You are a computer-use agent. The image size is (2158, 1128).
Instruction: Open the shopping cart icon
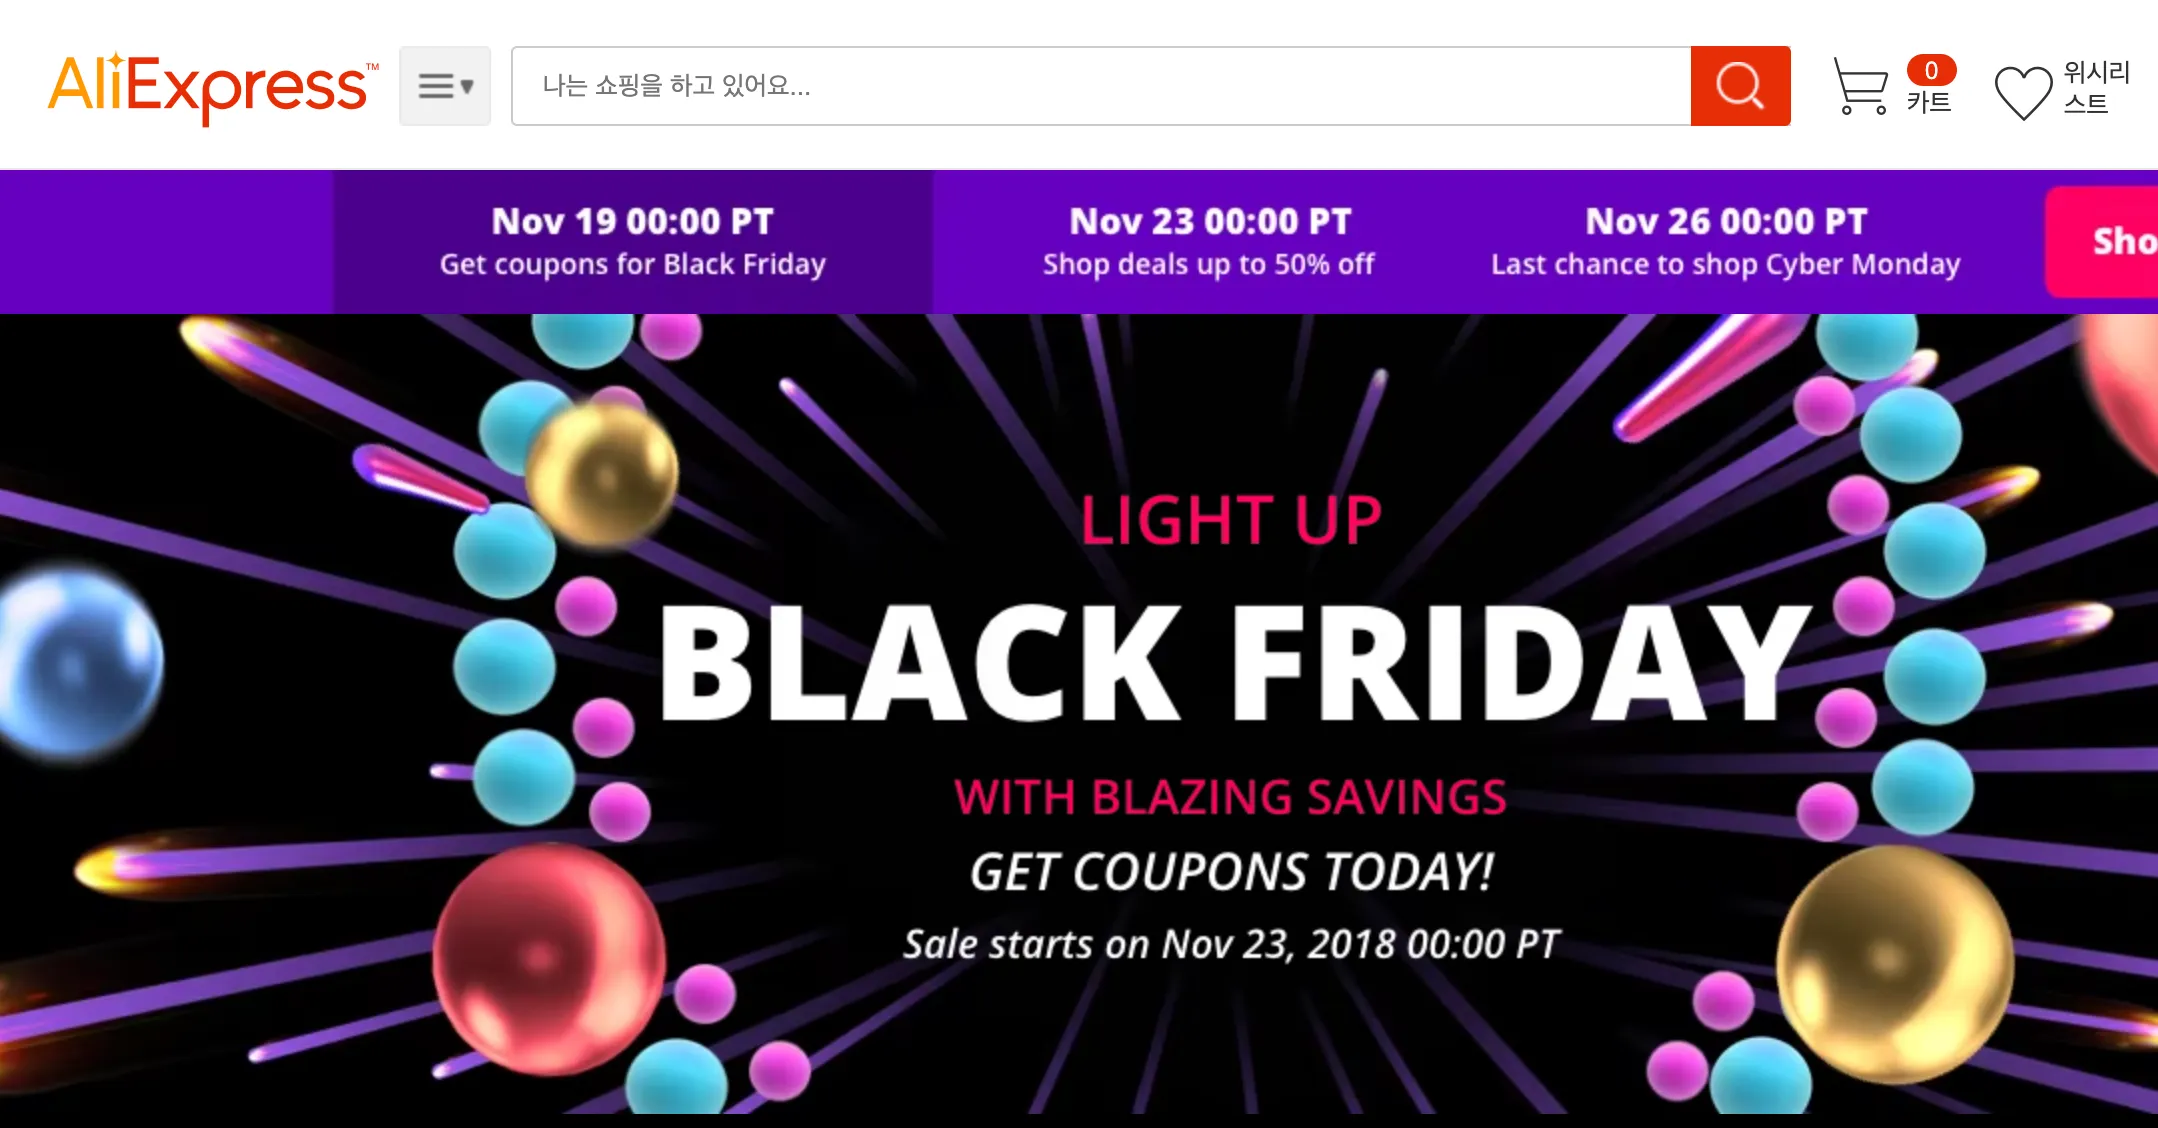pyautogui.click(x=1862, y=86)
